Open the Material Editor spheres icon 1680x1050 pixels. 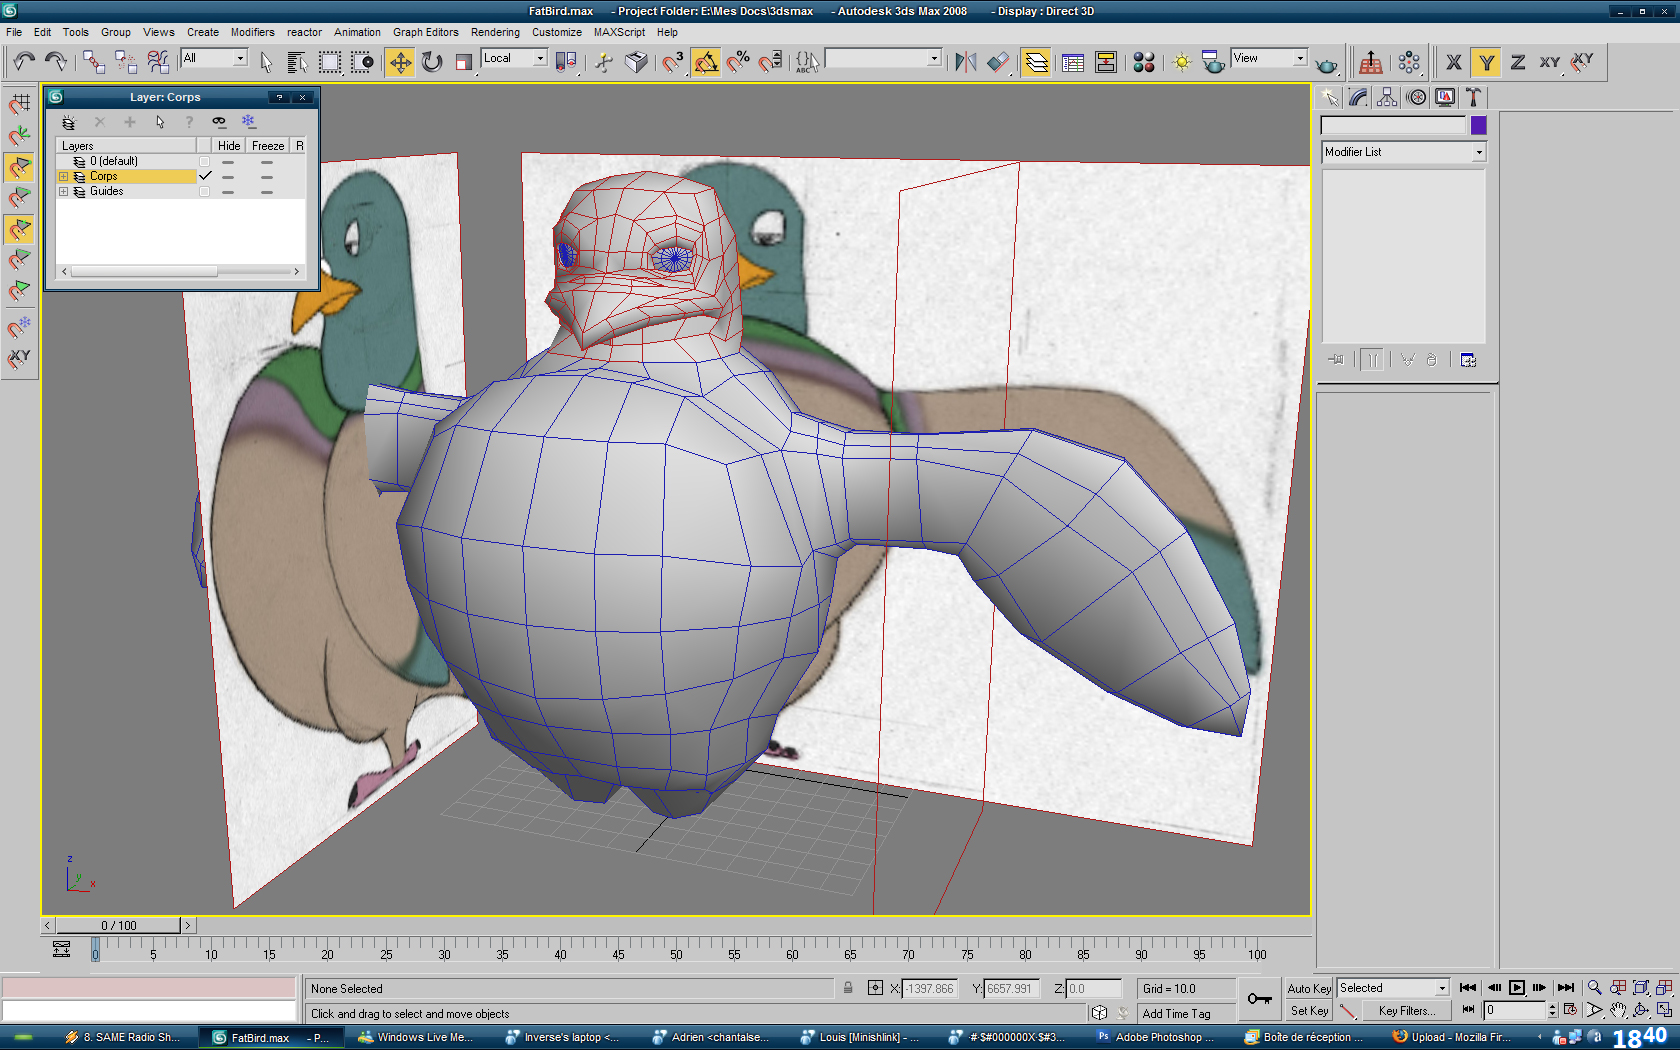[x=1144, y=62]
